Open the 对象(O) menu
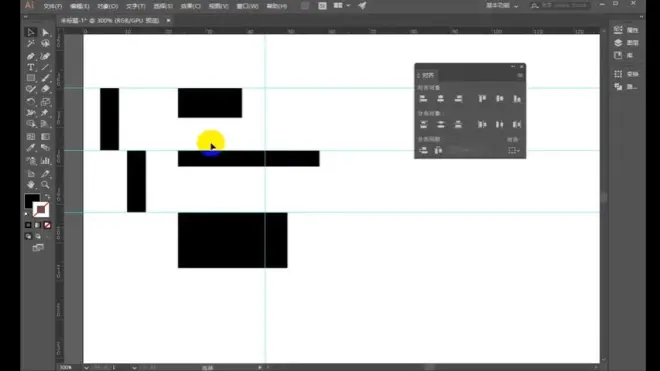Viewport: 660px width, 371px height. coord(108,6)
